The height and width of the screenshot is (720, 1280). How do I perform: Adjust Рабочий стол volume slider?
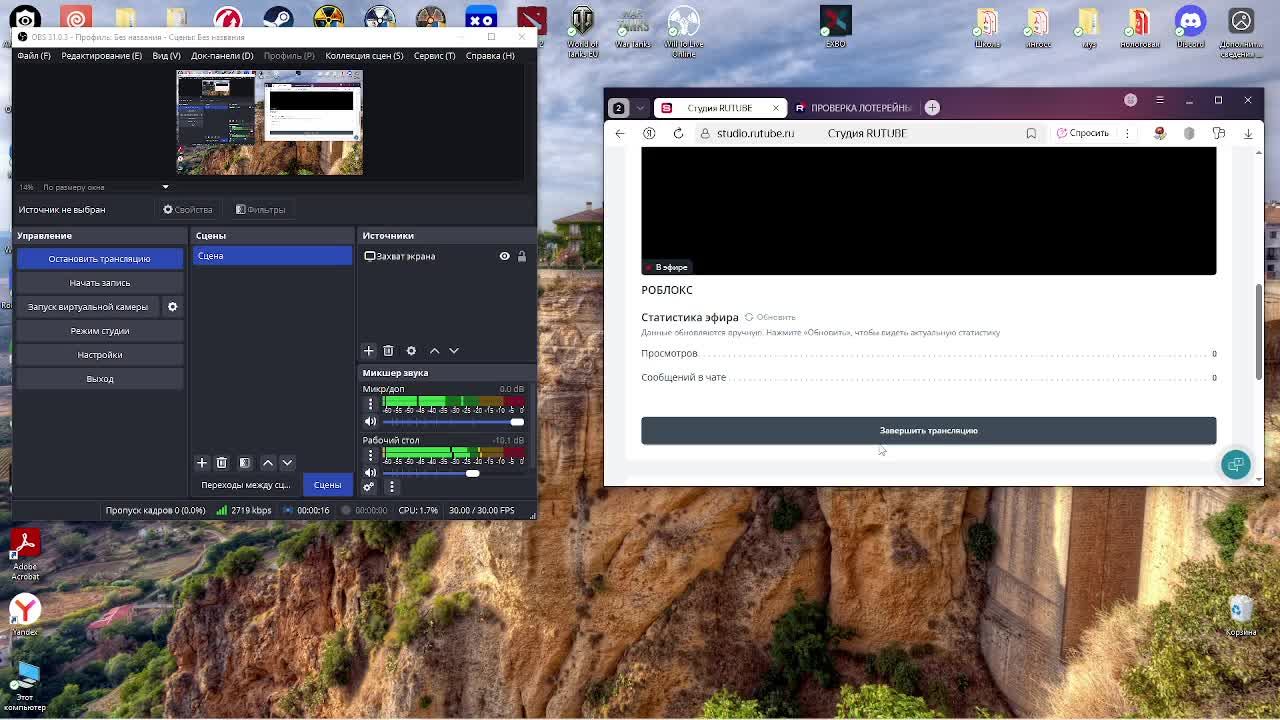pos(453,473)
